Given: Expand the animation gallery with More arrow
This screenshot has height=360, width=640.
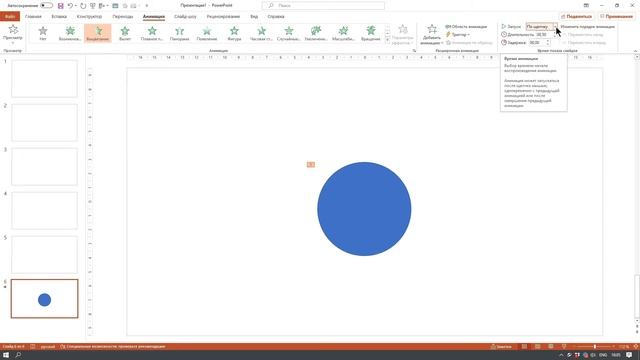Looking at the screenshot, I should tap(387, 40).
